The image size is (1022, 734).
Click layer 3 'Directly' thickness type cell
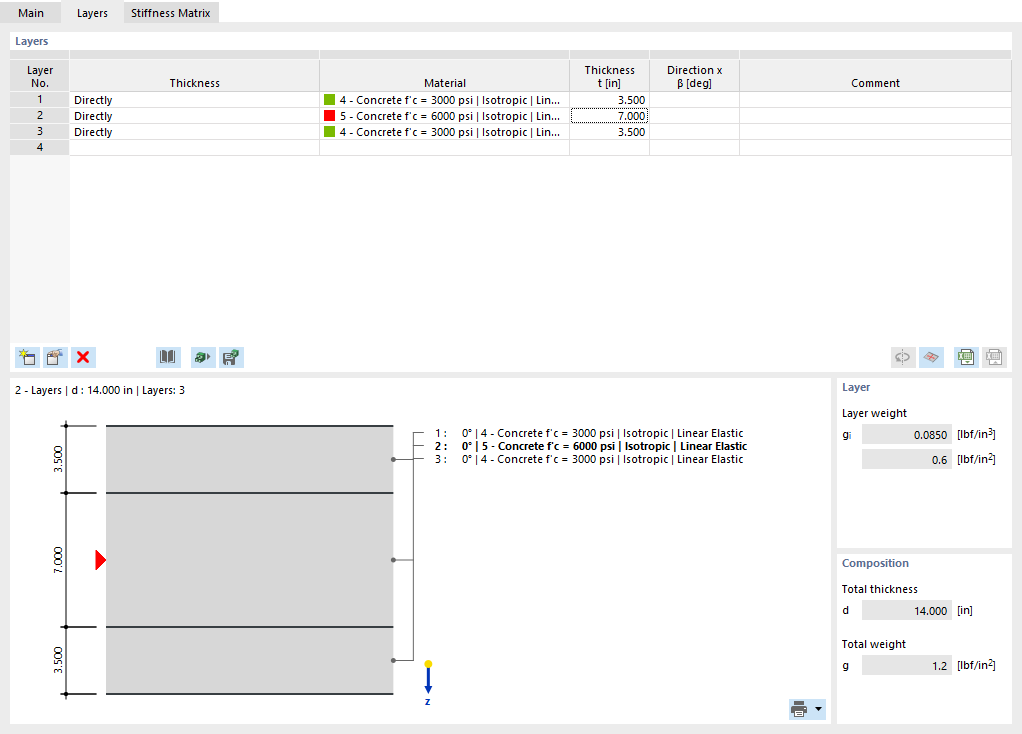194,132
